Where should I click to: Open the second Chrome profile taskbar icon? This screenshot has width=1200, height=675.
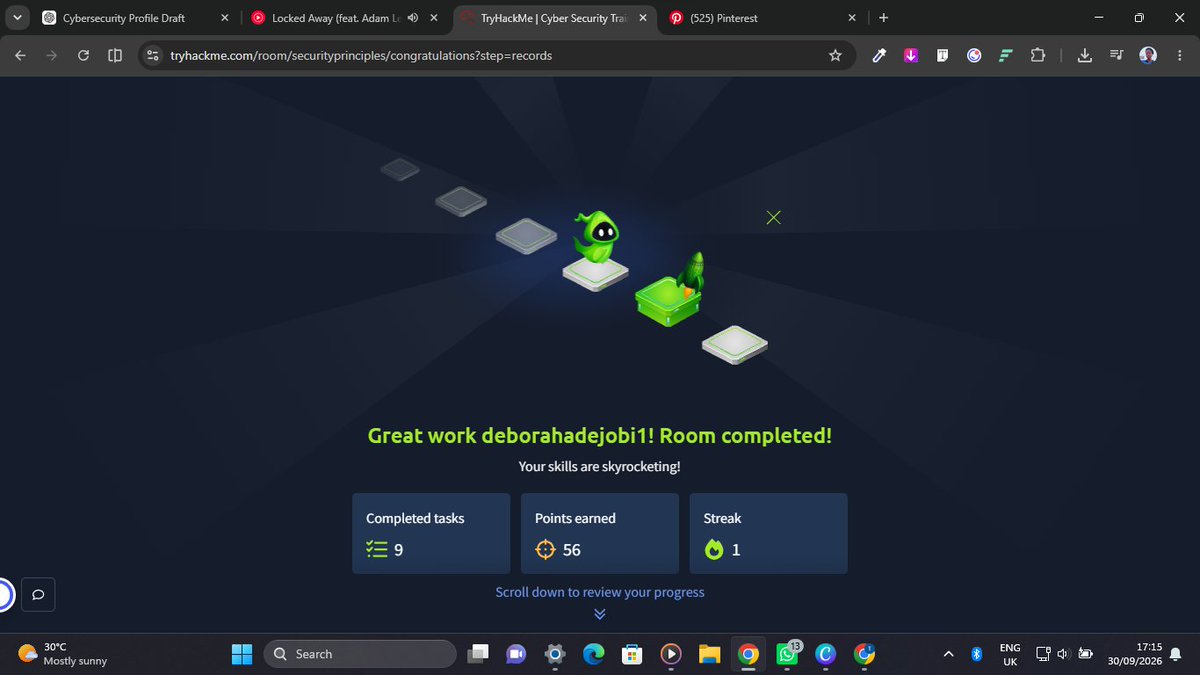[864, 654]
